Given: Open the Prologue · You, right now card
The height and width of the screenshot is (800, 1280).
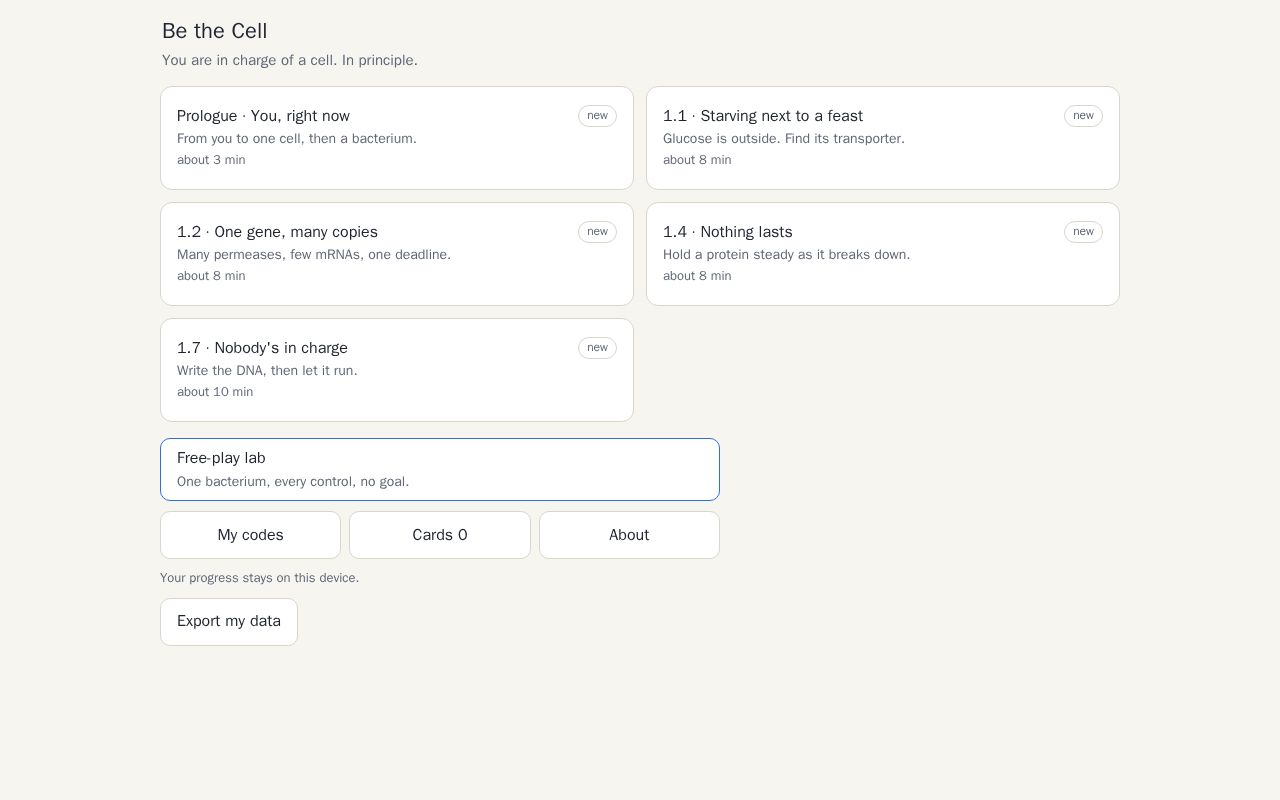Looking at the screenshot, I should [397, 138].
